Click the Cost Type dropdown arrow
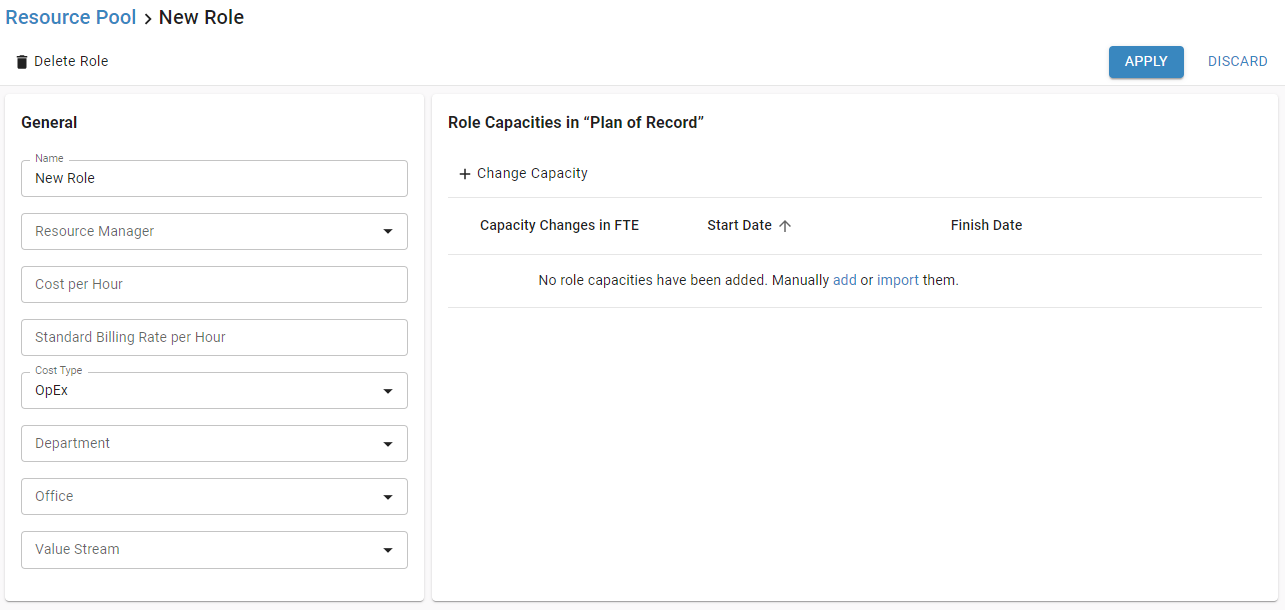The width and height of the screenshot is (1285, 610). point(388,390)
